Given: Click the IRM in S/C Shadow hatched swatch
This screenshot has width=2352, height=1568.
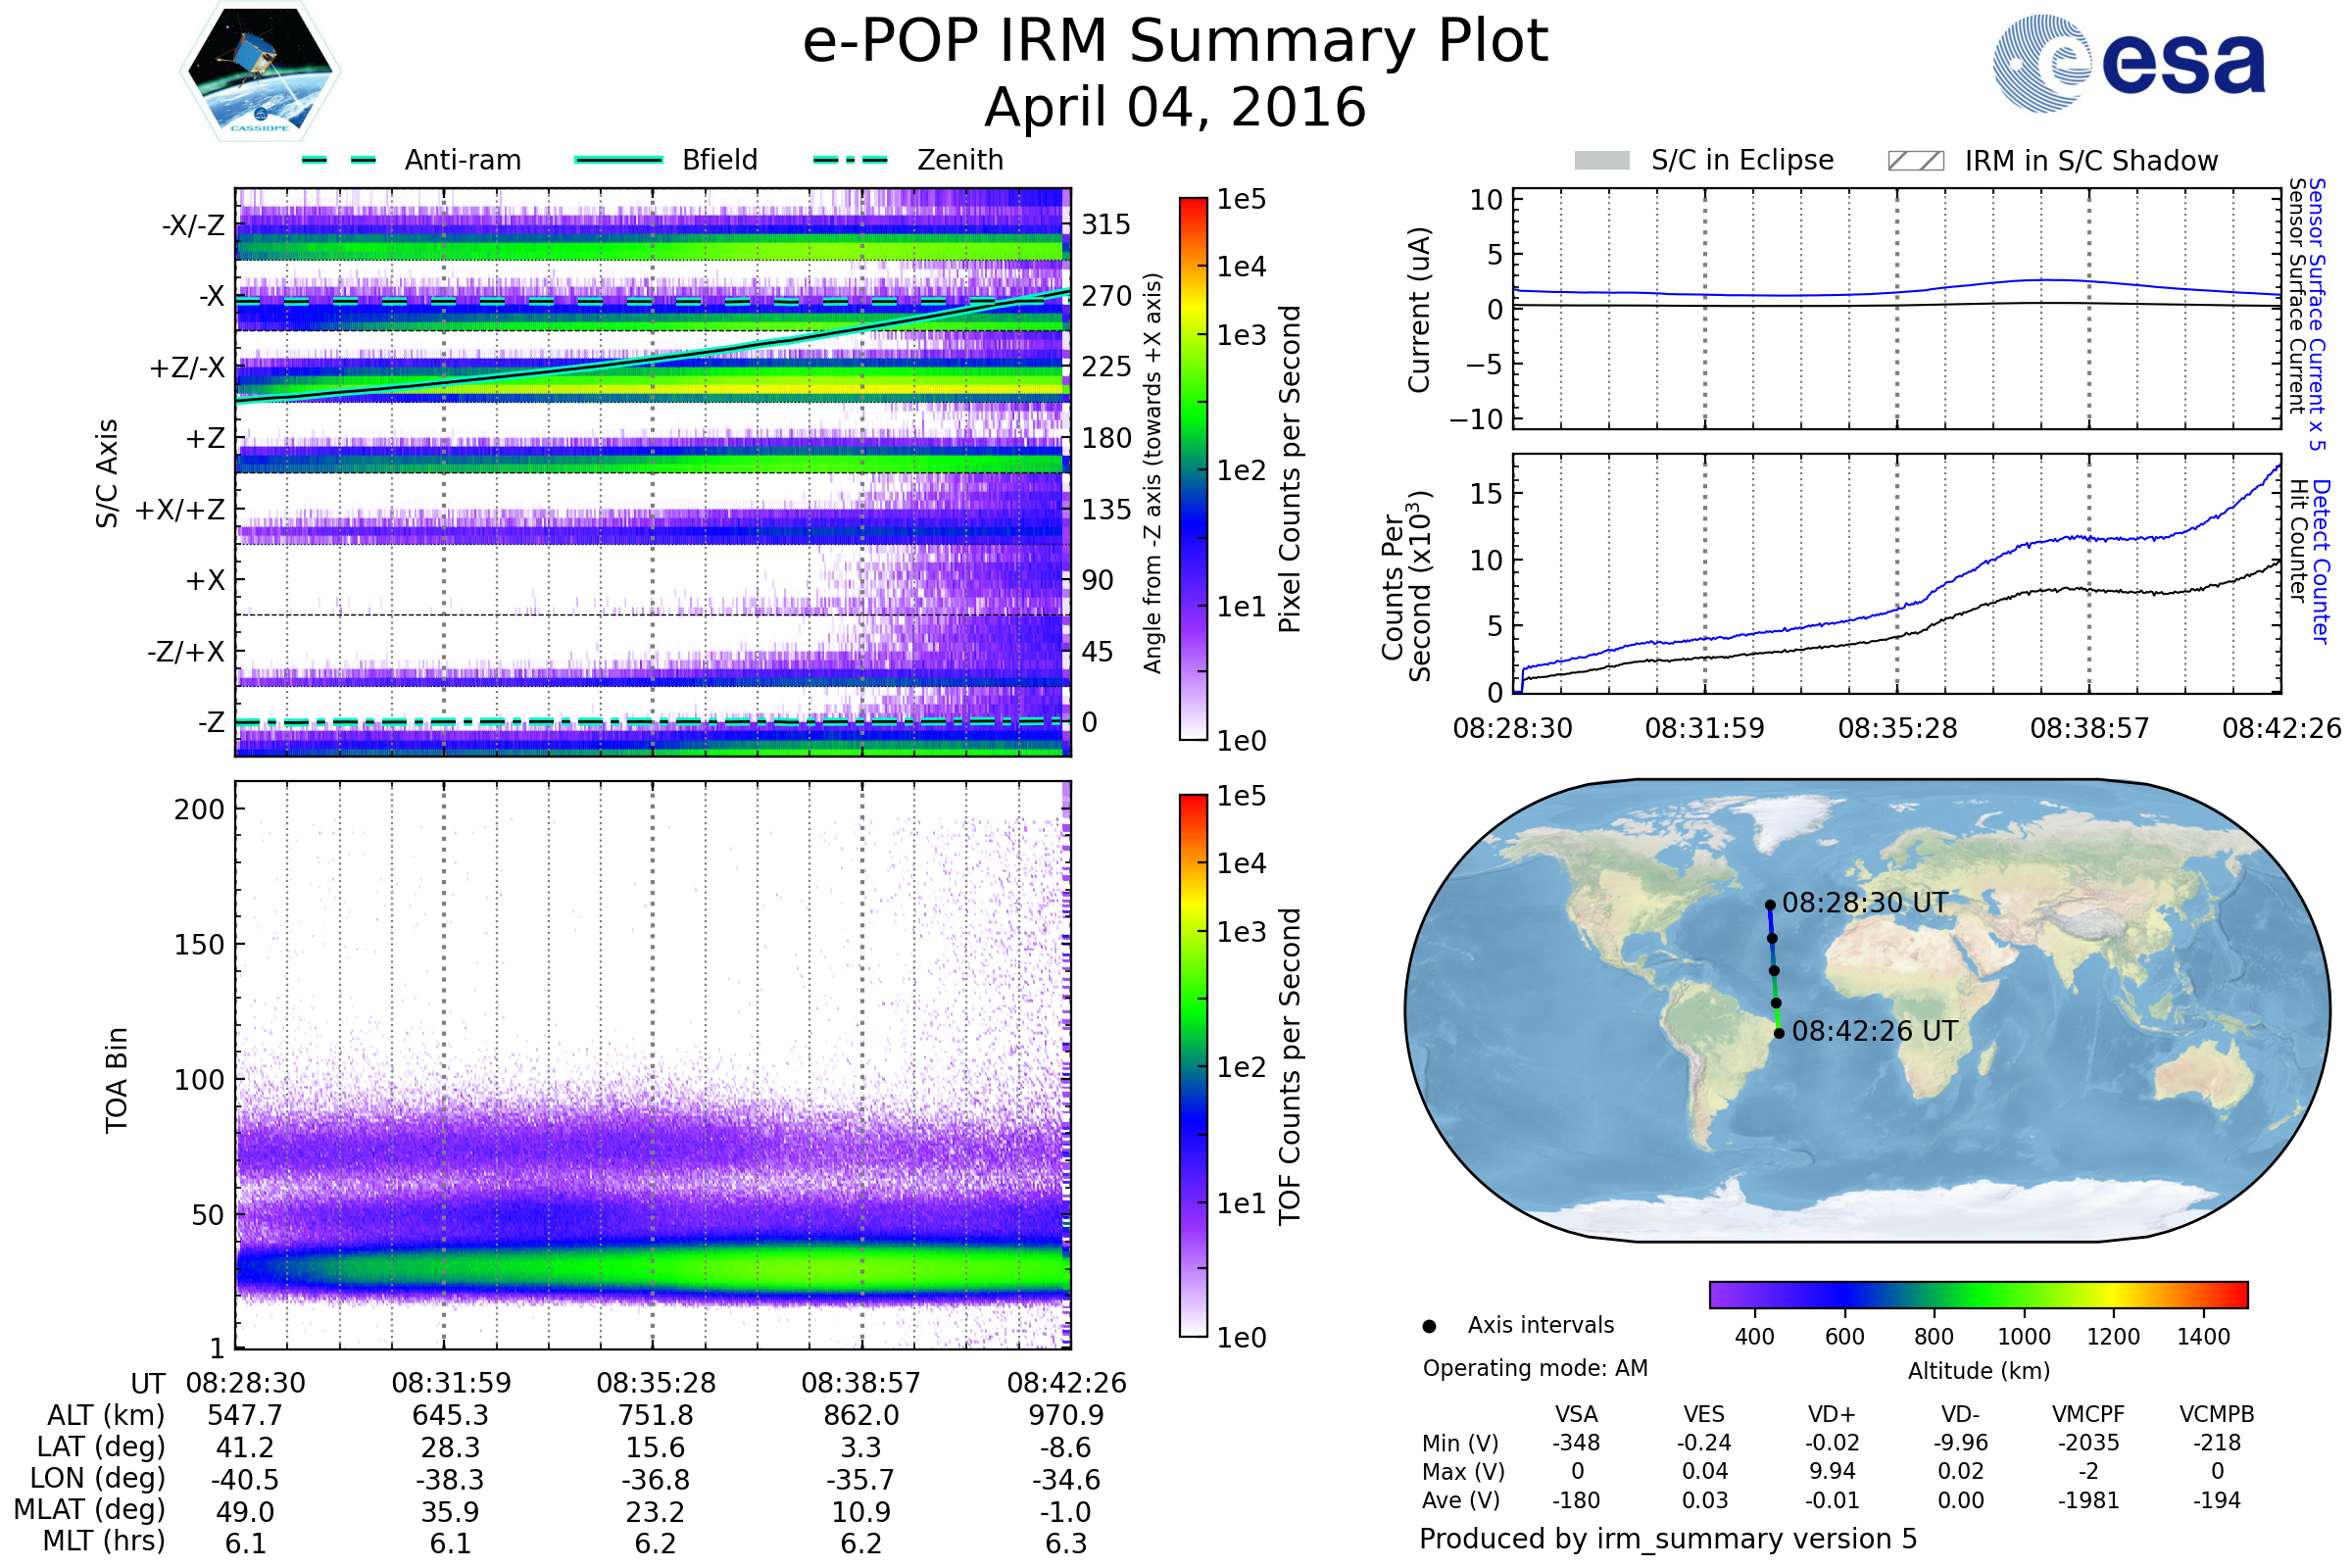Looking at the screenshot, I should click(1915, 161).
